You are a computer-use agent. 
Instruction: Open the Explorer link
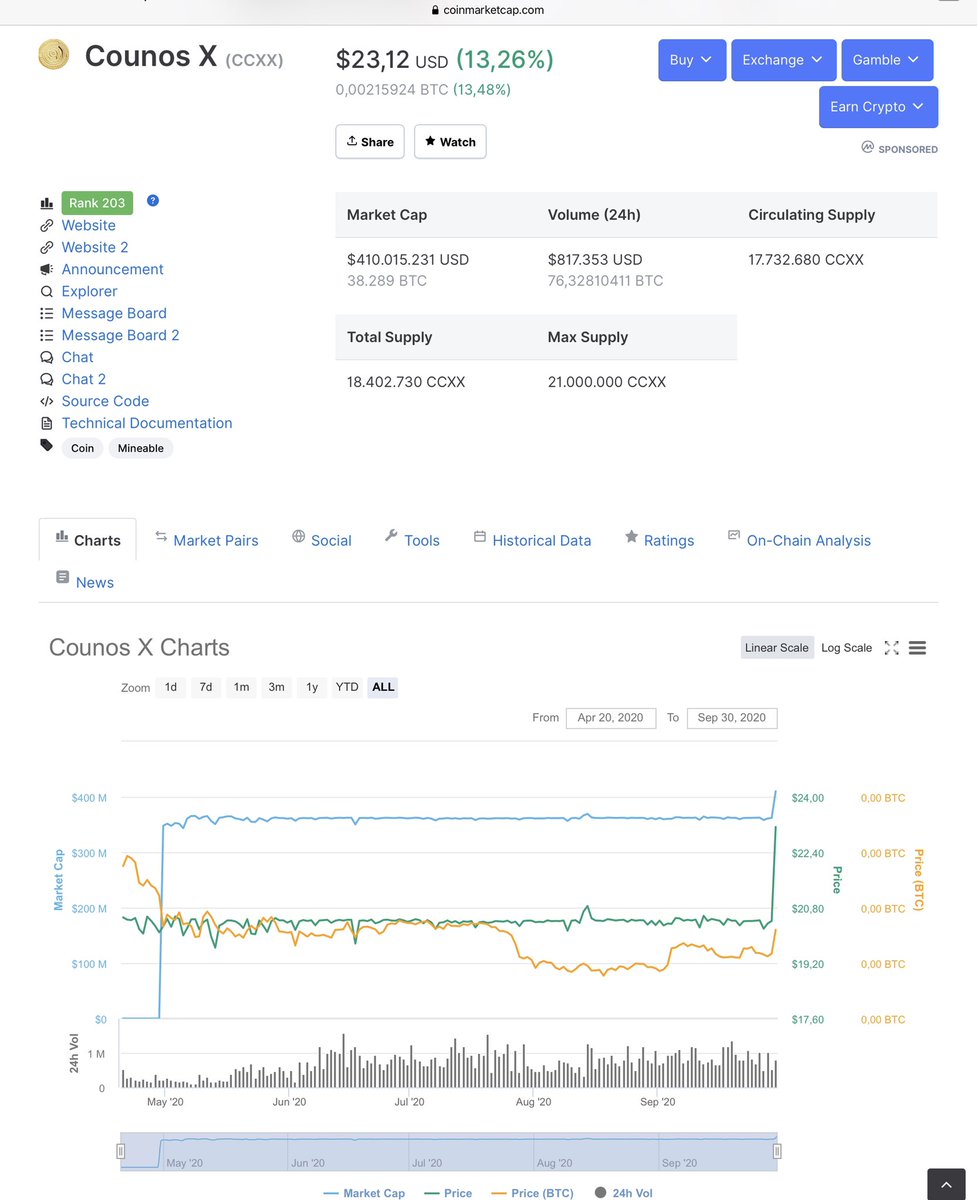pyautogui.click(x=89, y=291)
